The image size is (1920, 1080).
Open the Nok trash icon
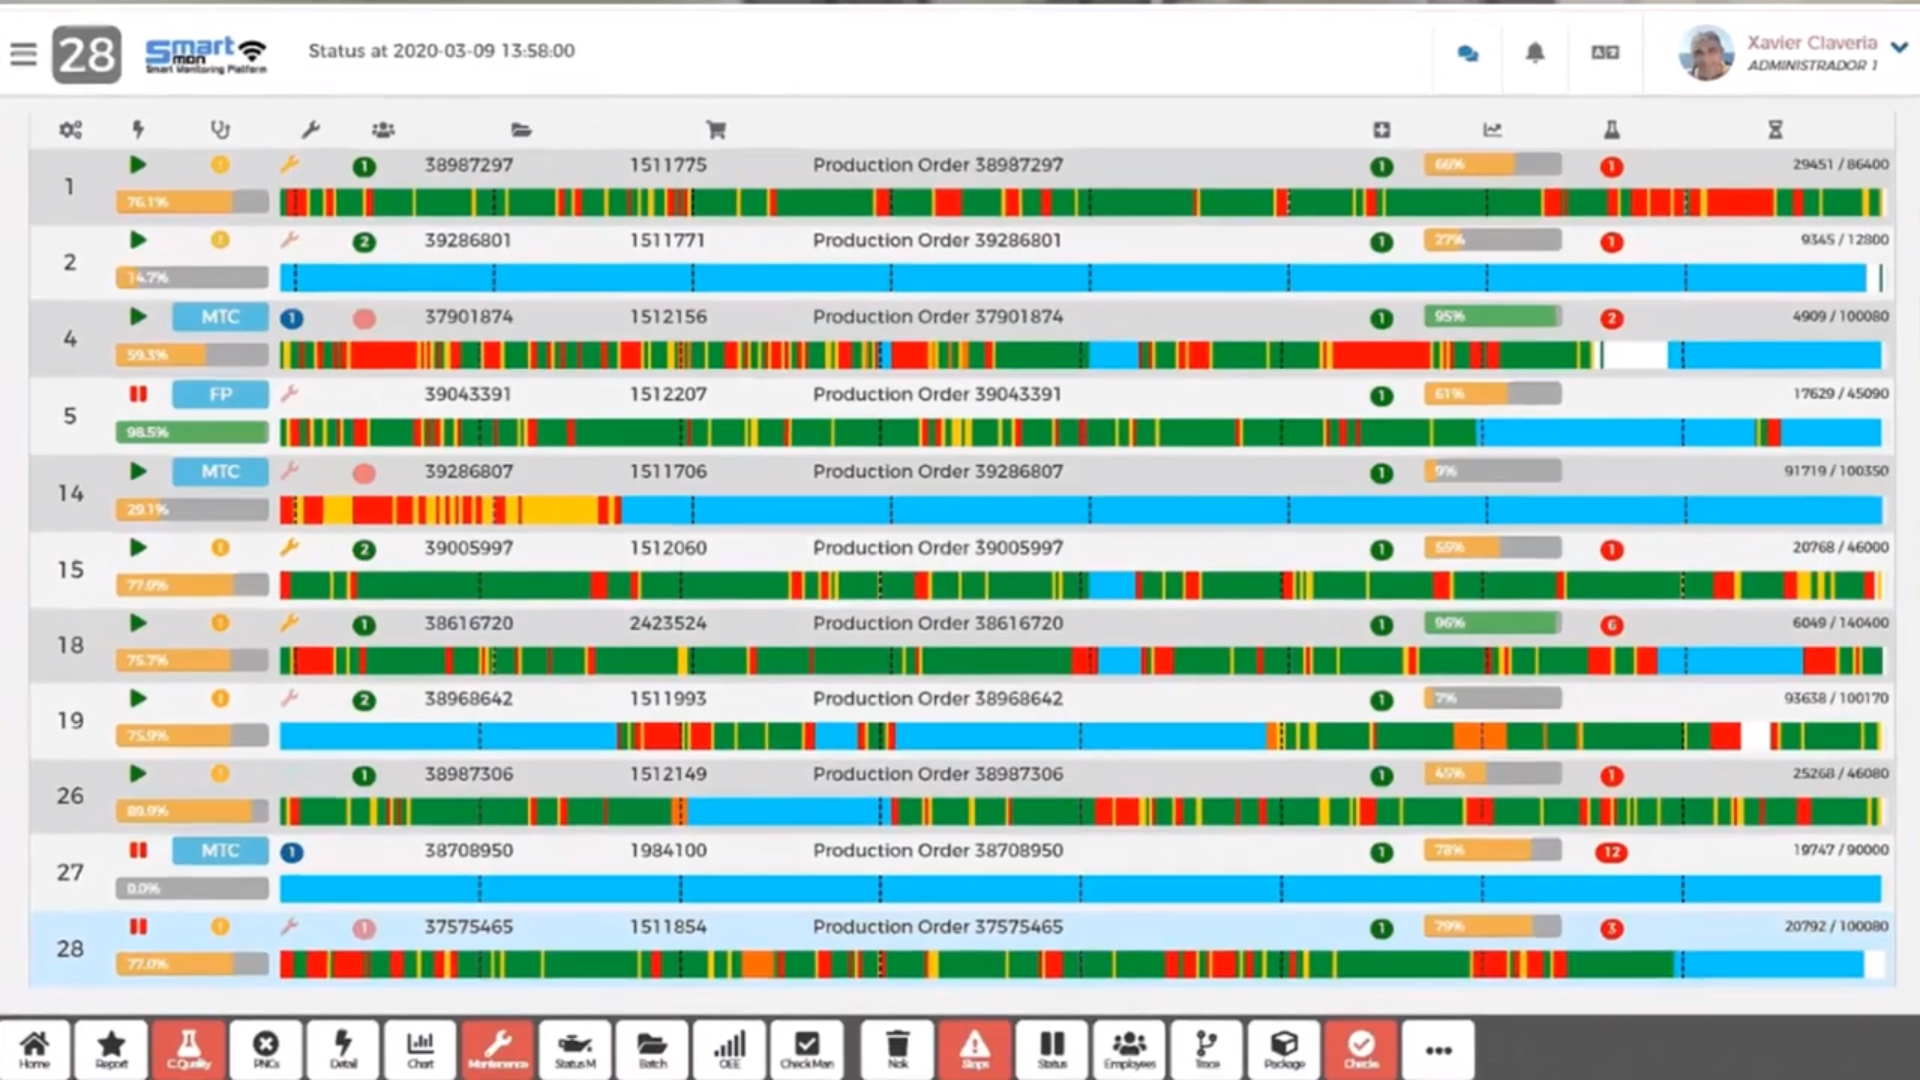coord(898,1049)
